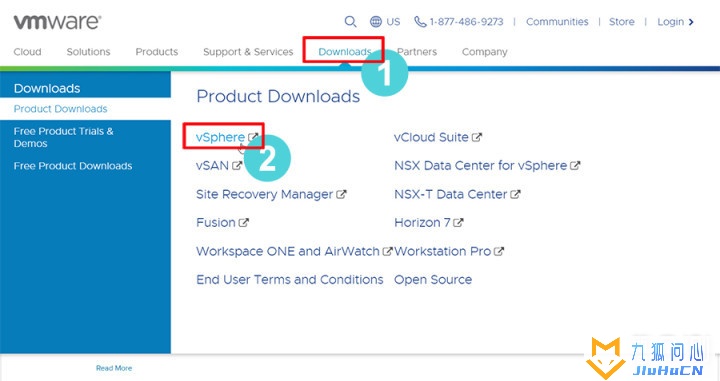This screenshot has width=720, height=381.
Task: Click the Read More link
Action: point(114,368)
